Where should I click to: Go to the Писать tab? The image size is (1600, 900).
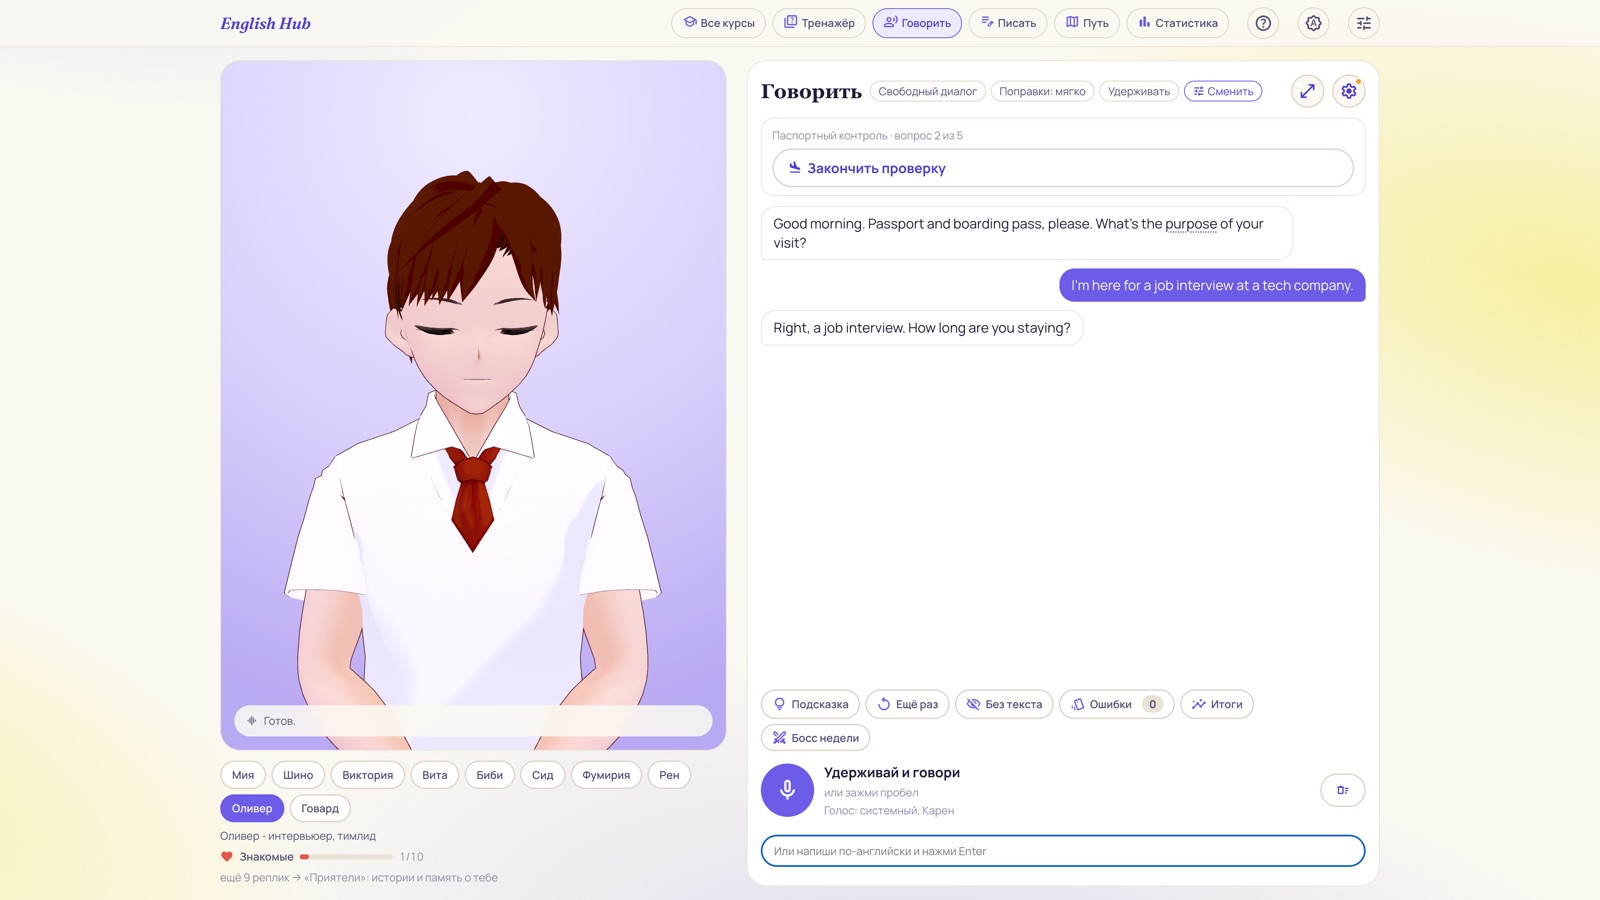pyautogui.click(x=1008, y=23)
